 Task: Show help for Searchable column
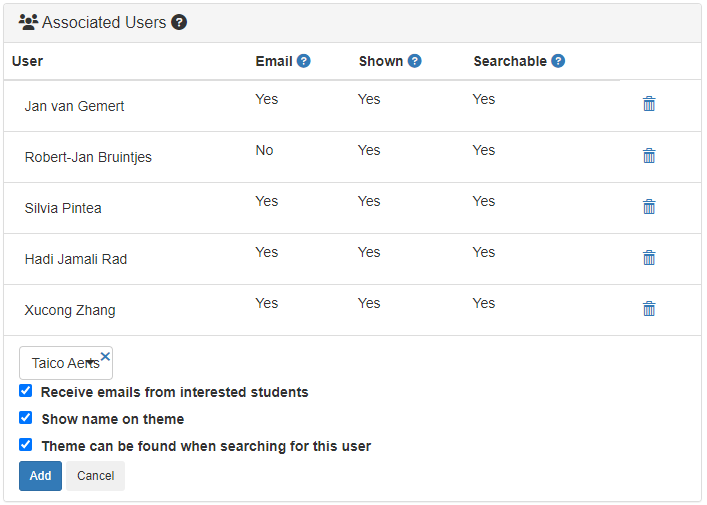558,61
